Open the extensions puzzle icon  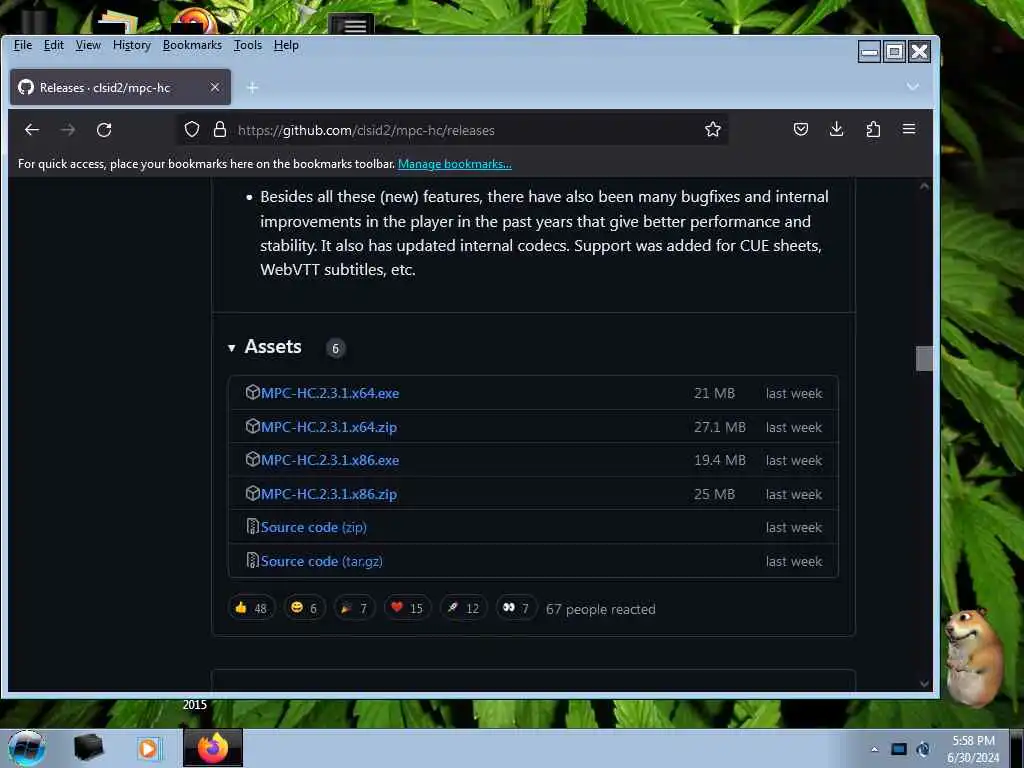873,129
